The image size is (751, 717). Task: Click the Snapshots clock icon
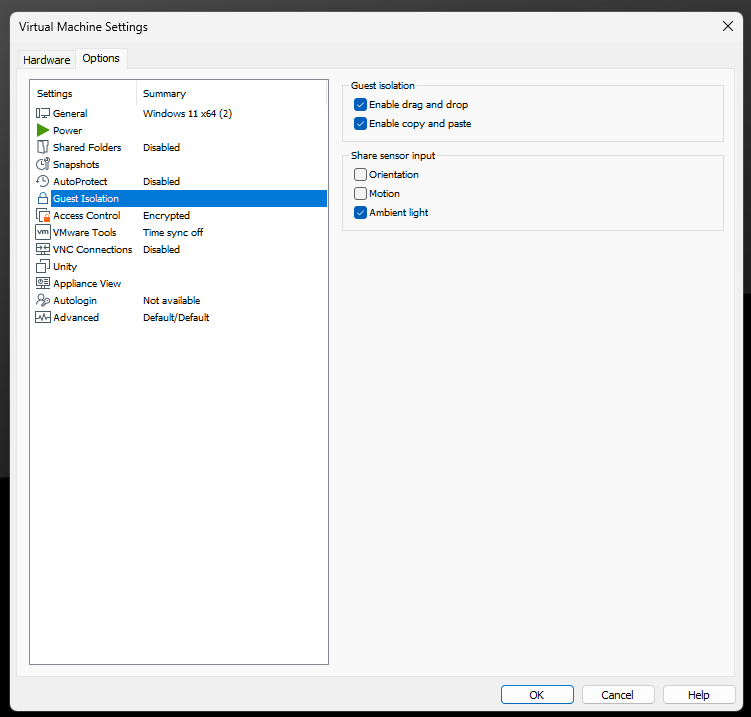pyautogui.click(x=42, y=165)
